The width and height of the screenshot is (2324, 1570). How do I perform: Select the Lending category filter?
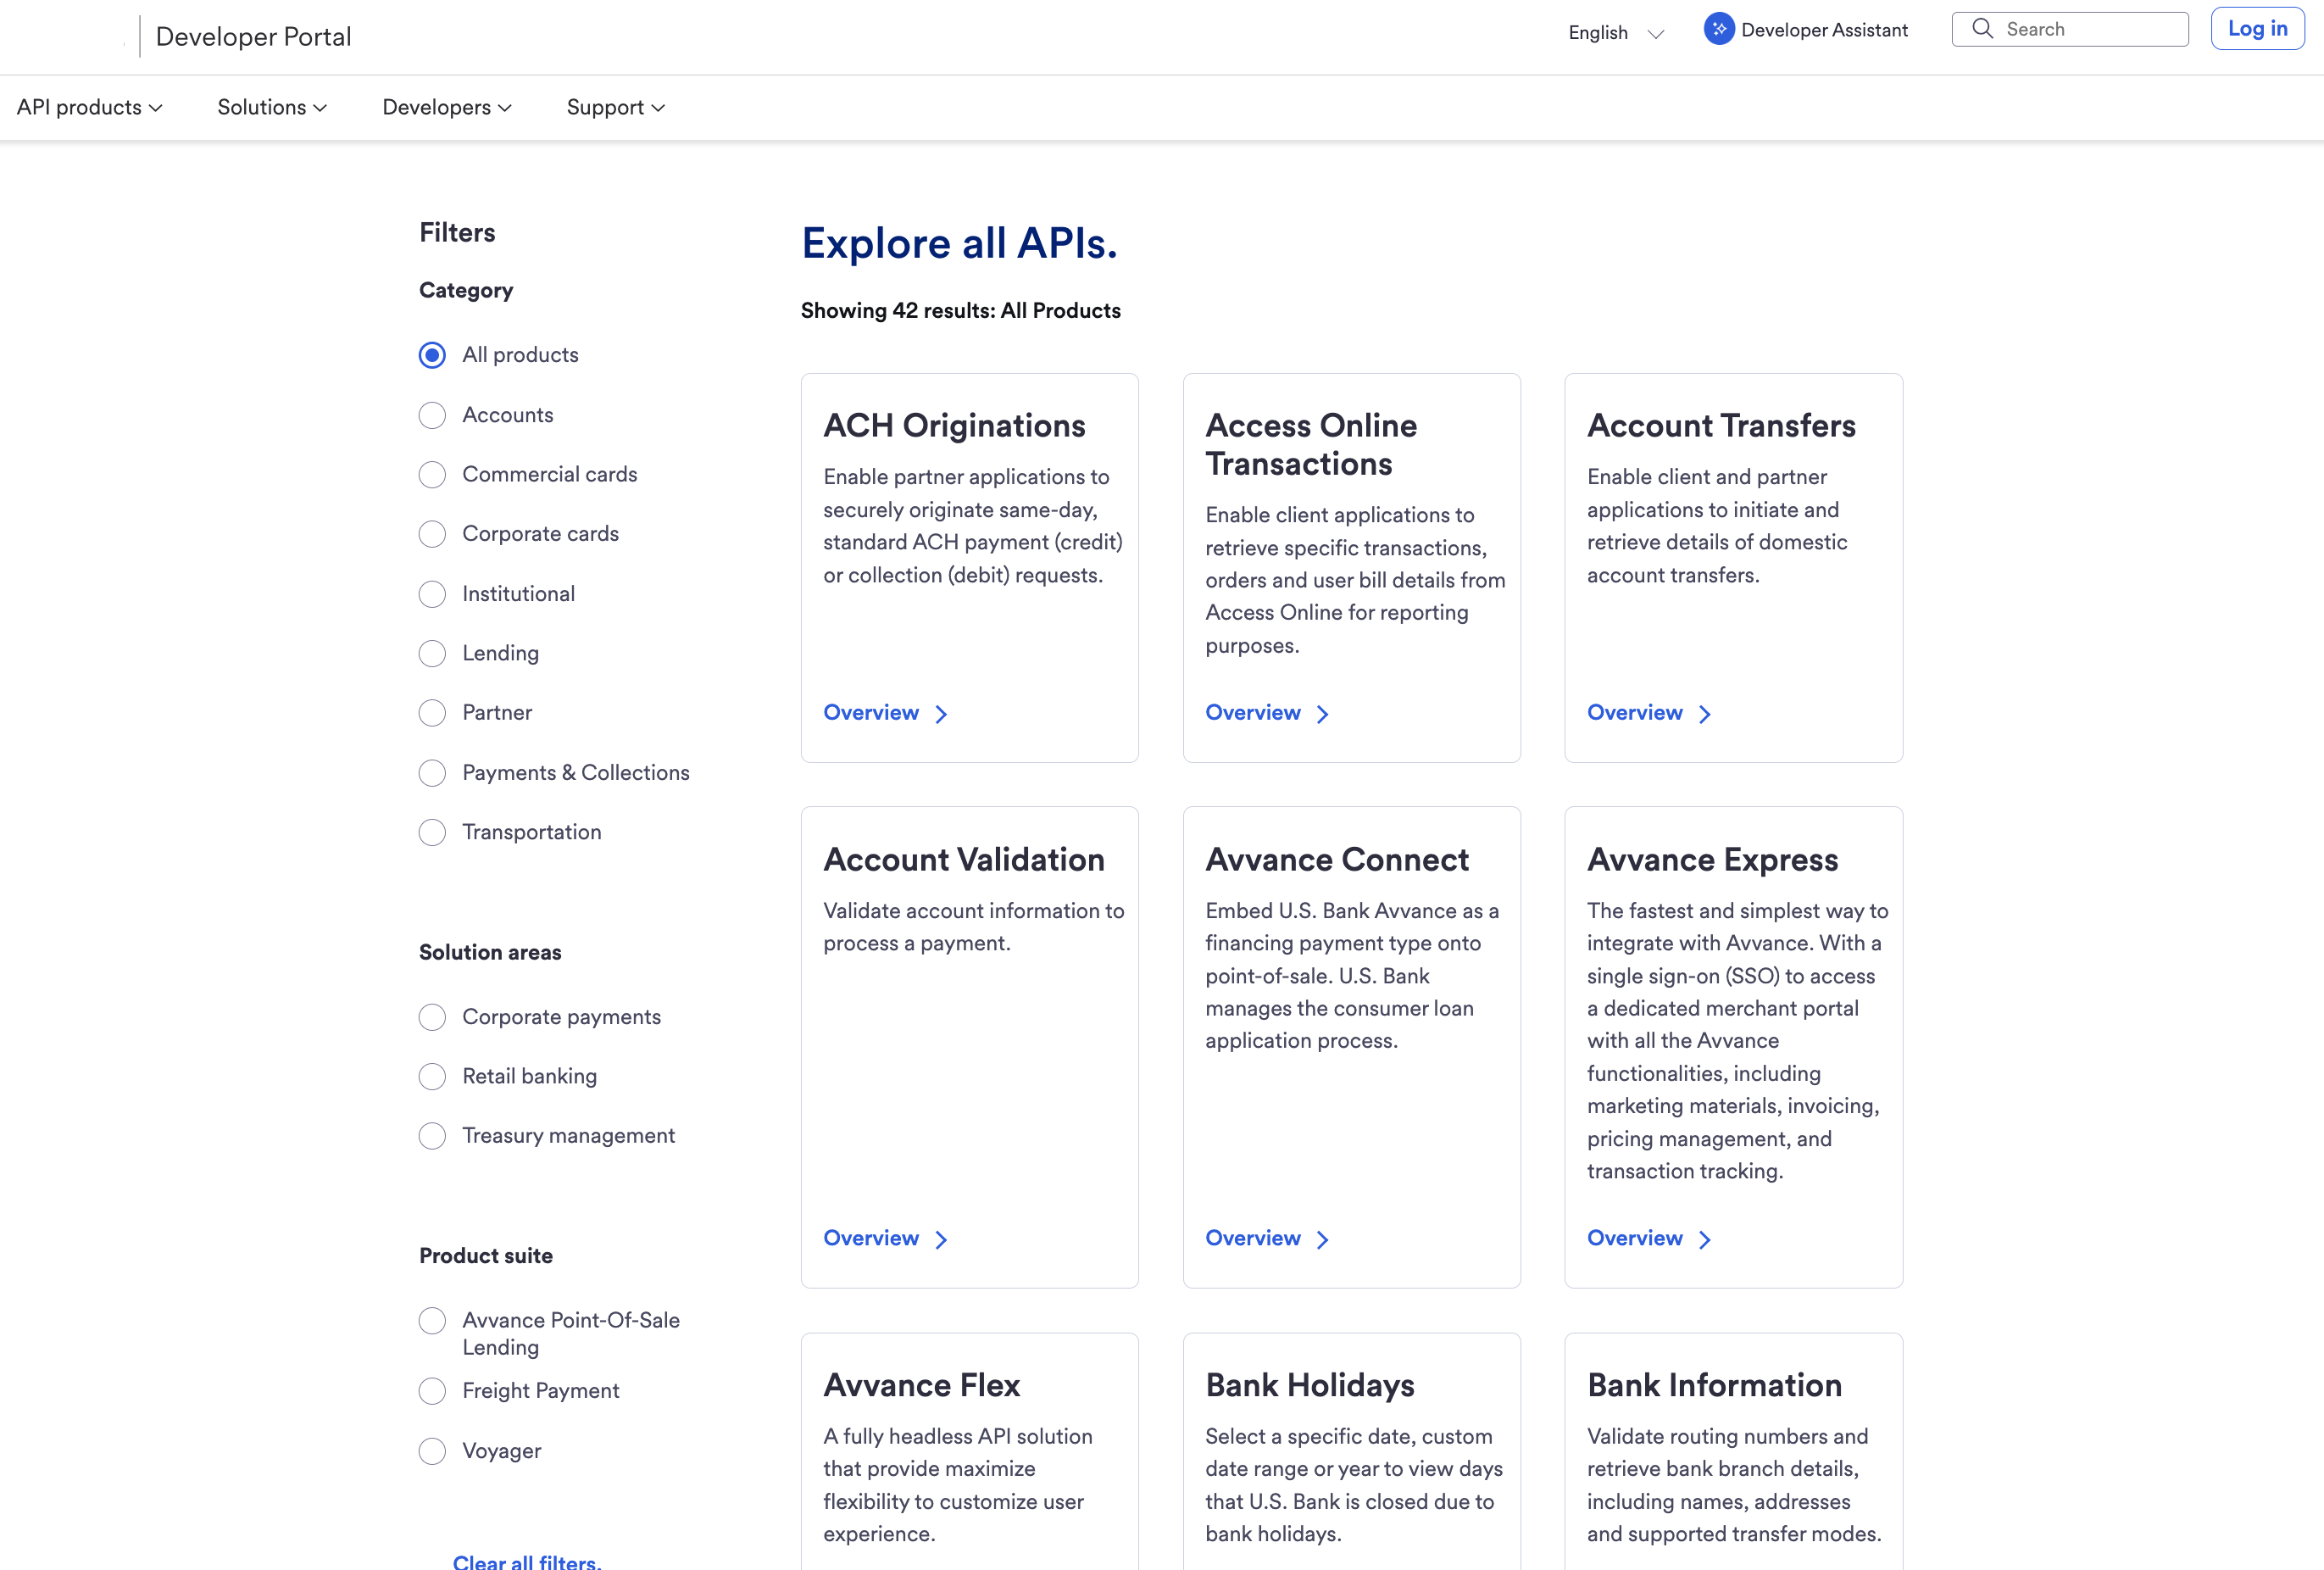(x=432, y=654)
